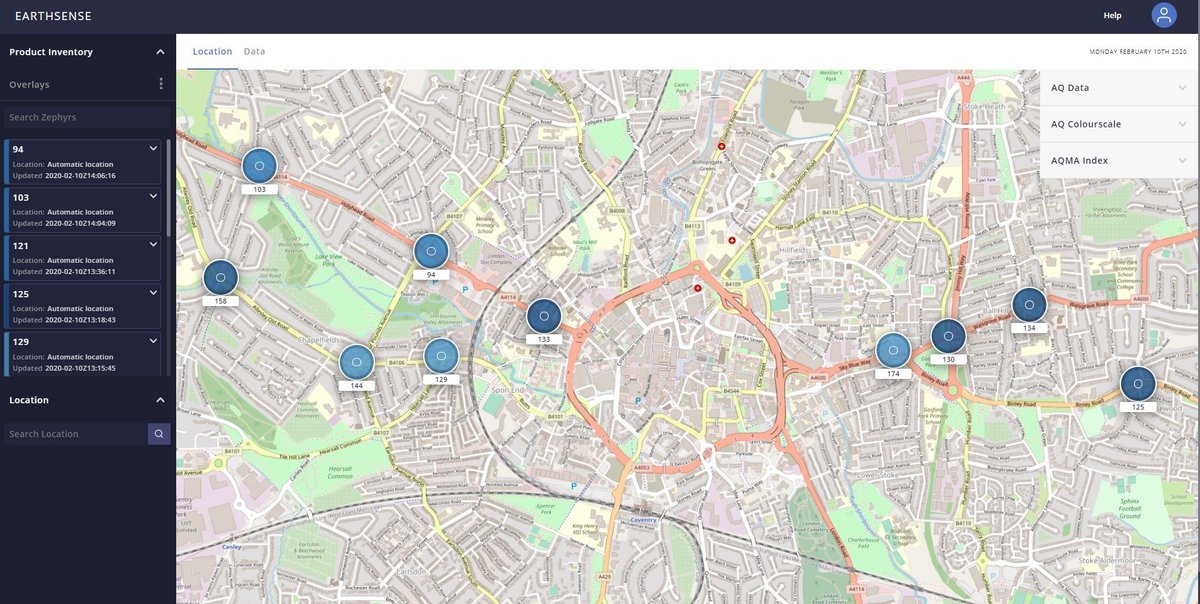Collapse the Product Inventory section
This screenshot has height=604, width=1200.
click(x=160, y=52)
